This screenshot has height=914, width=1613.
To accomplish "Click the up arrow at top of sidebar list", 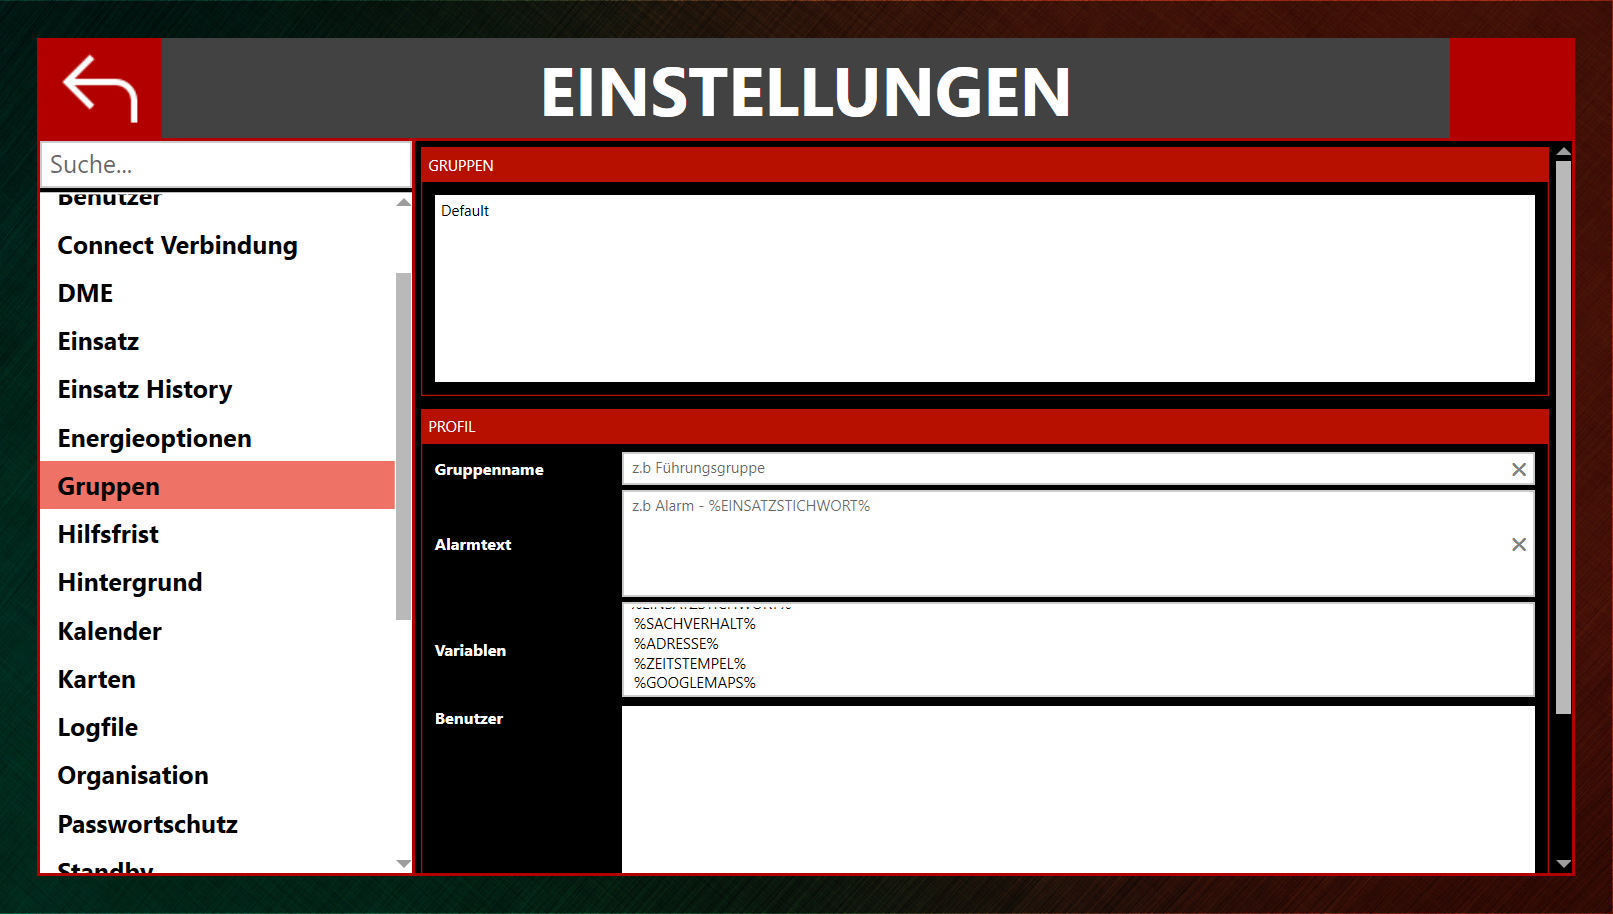I will point(402,200).
